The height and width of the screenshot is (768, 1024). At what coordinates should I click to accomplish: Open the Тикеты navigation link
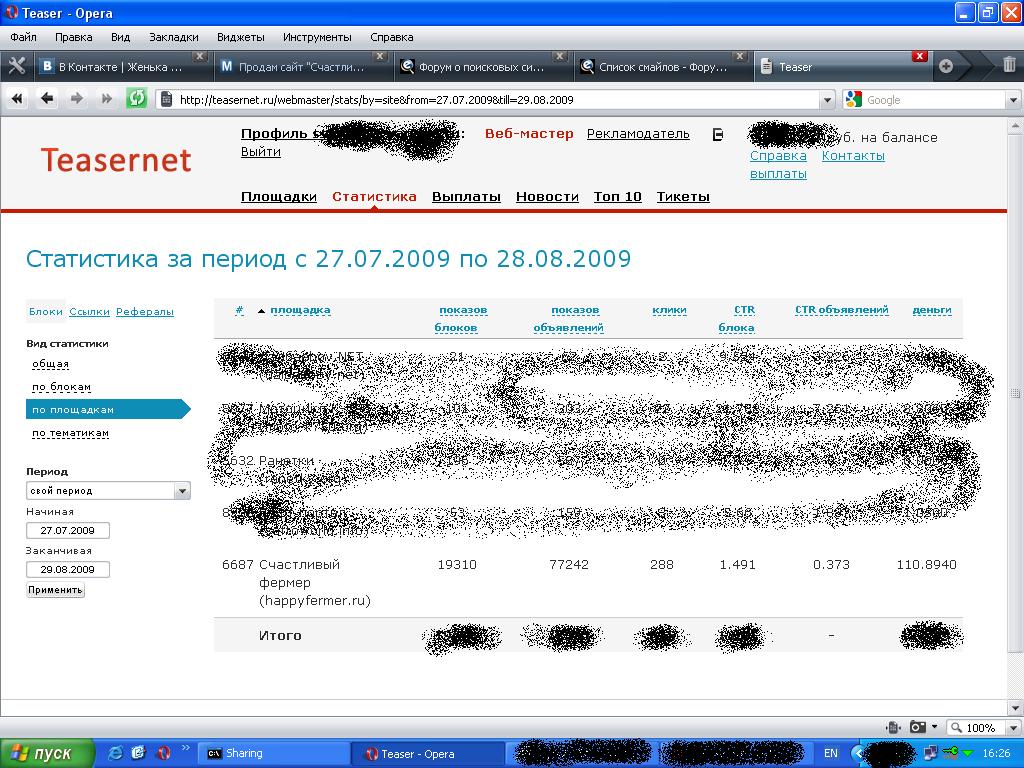click(683, 197)
